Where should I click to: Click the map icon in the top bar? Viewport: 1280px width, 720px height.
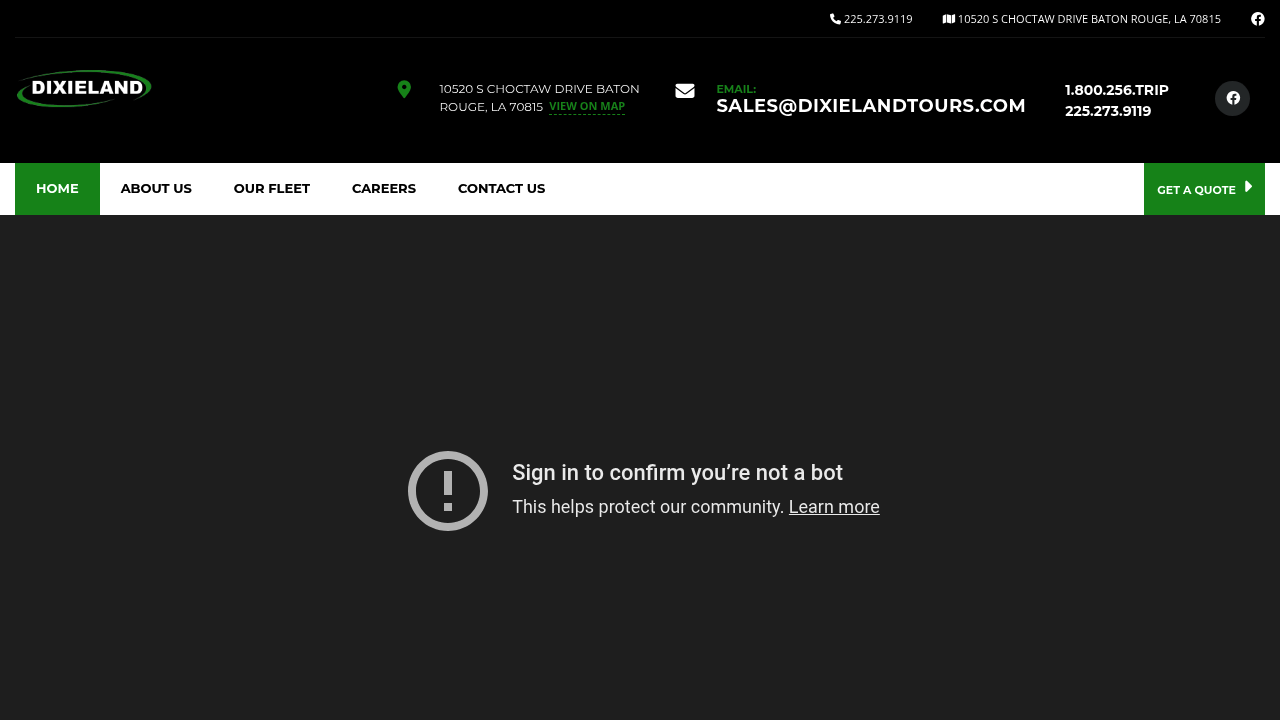pyautogui.click(x=948, y=19)
